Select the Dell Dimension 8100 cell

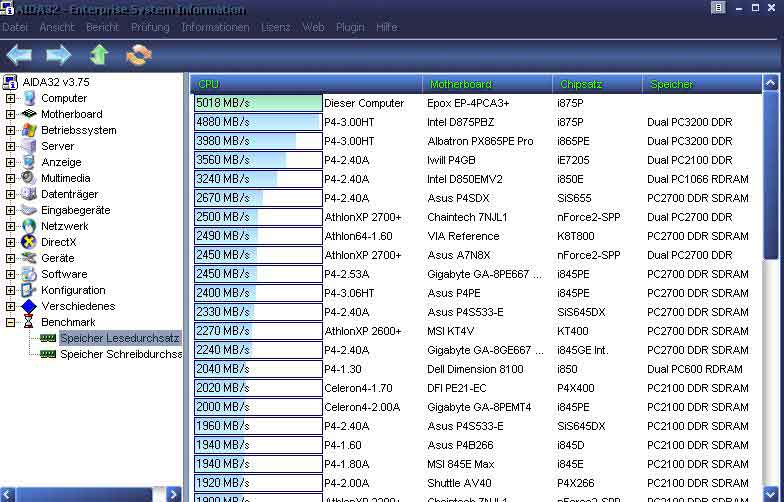pyautogui.click(x=475, y=370)
